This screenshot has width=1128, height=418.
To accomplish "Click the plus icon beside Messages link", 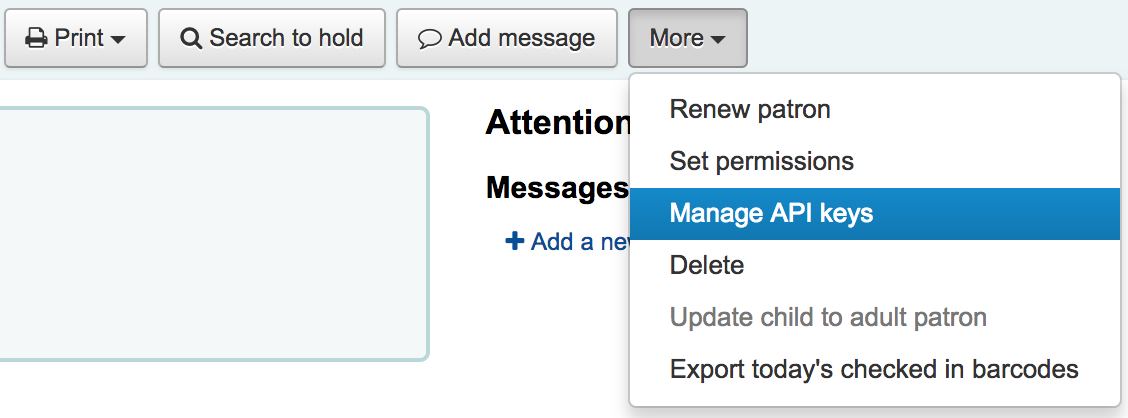I will (x=515, y=241).
